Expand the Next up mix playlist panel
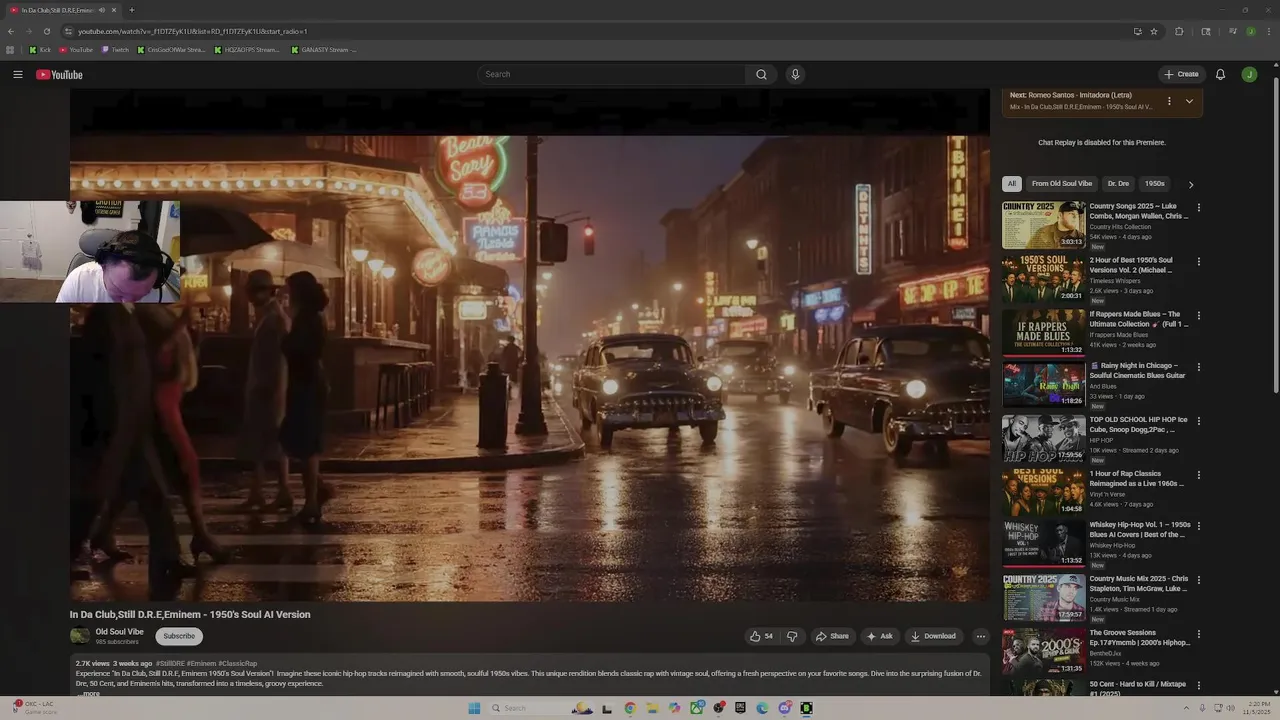Image resolution: width=1280 pixels, height=720 pixels. click(x=1189, y=101)
